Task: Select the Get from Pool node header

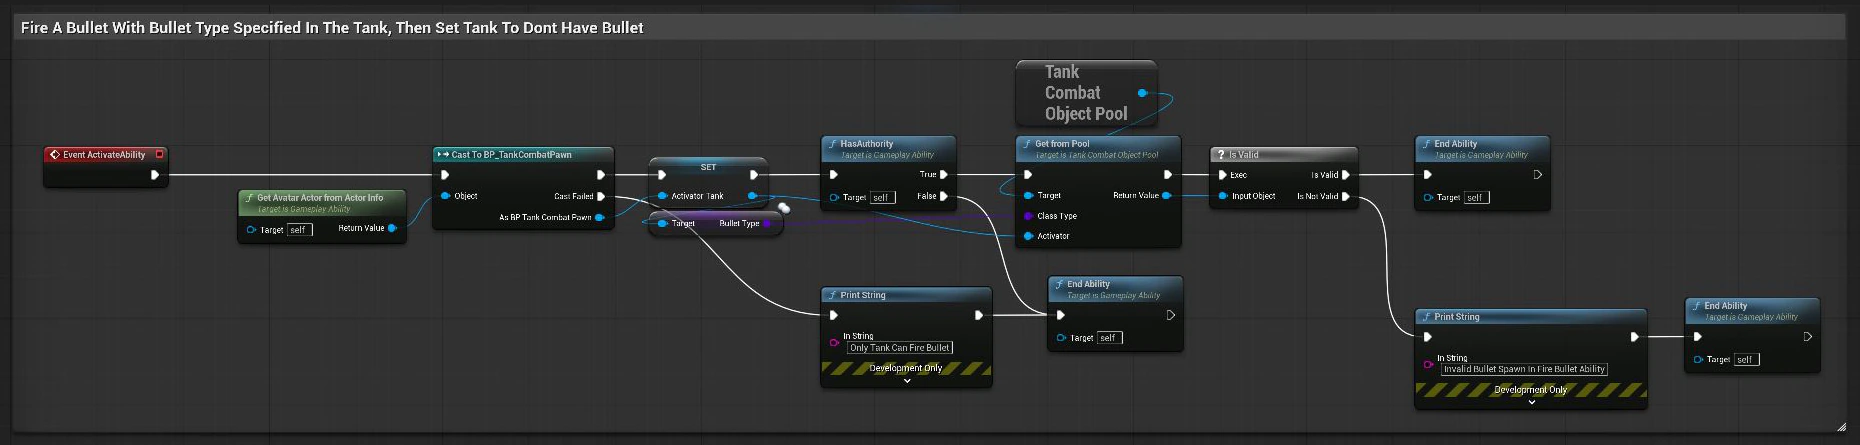Action: pyautogui.click(x=1098, y=148)
